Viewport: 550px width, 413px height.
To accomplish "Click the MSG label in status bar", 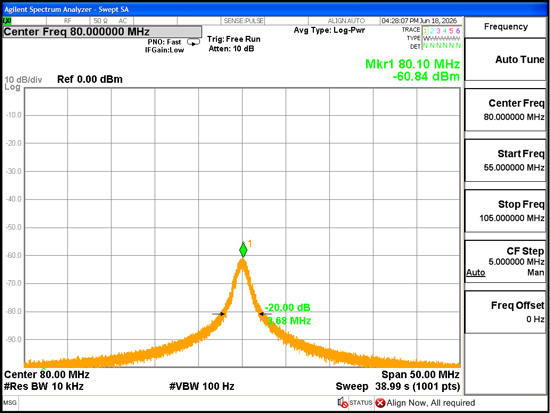I will 10,402.
